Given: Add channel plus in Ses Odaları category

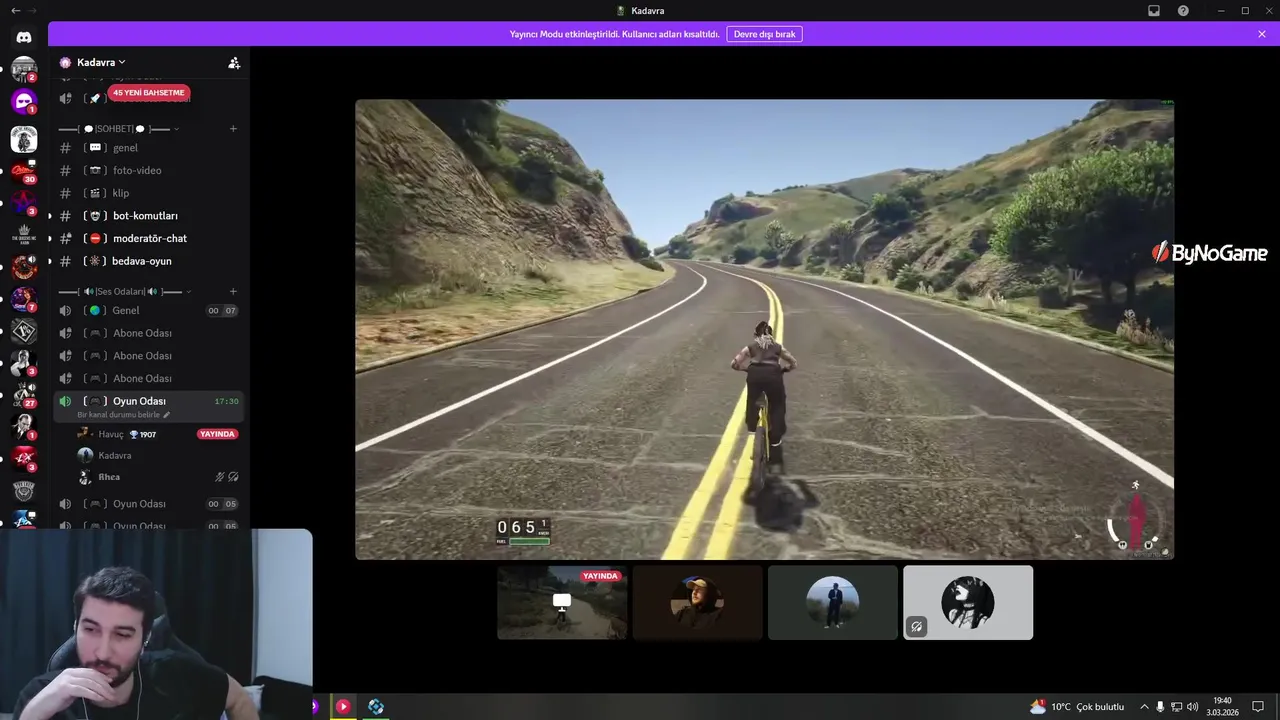Looking at the screenshot, I should pyautogui.click(x=233, y=291).
